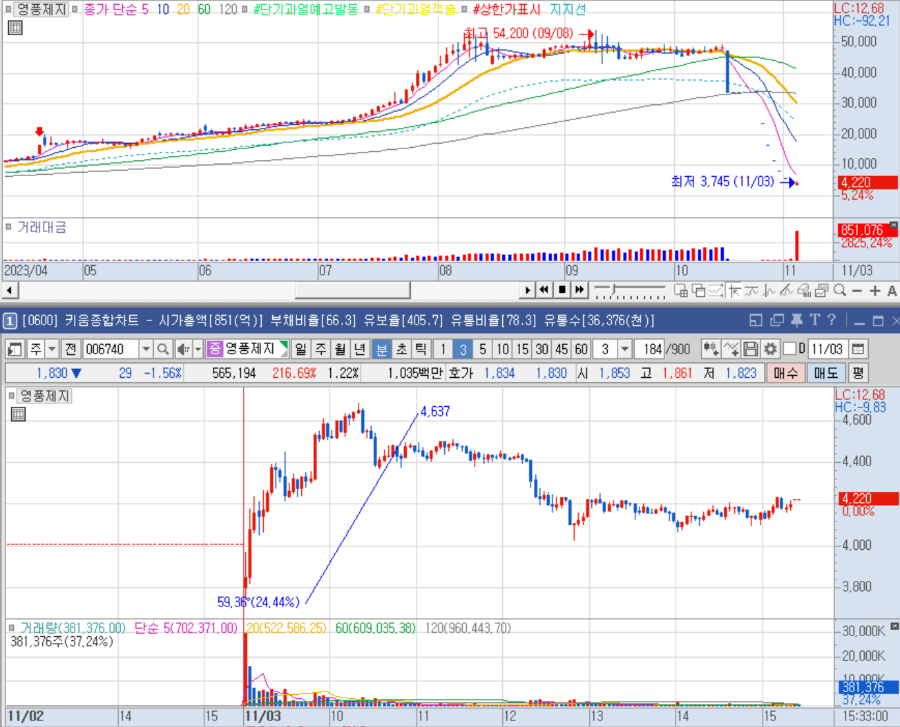Click the line-tool settings icon beside the save icon

coord(731,349)
